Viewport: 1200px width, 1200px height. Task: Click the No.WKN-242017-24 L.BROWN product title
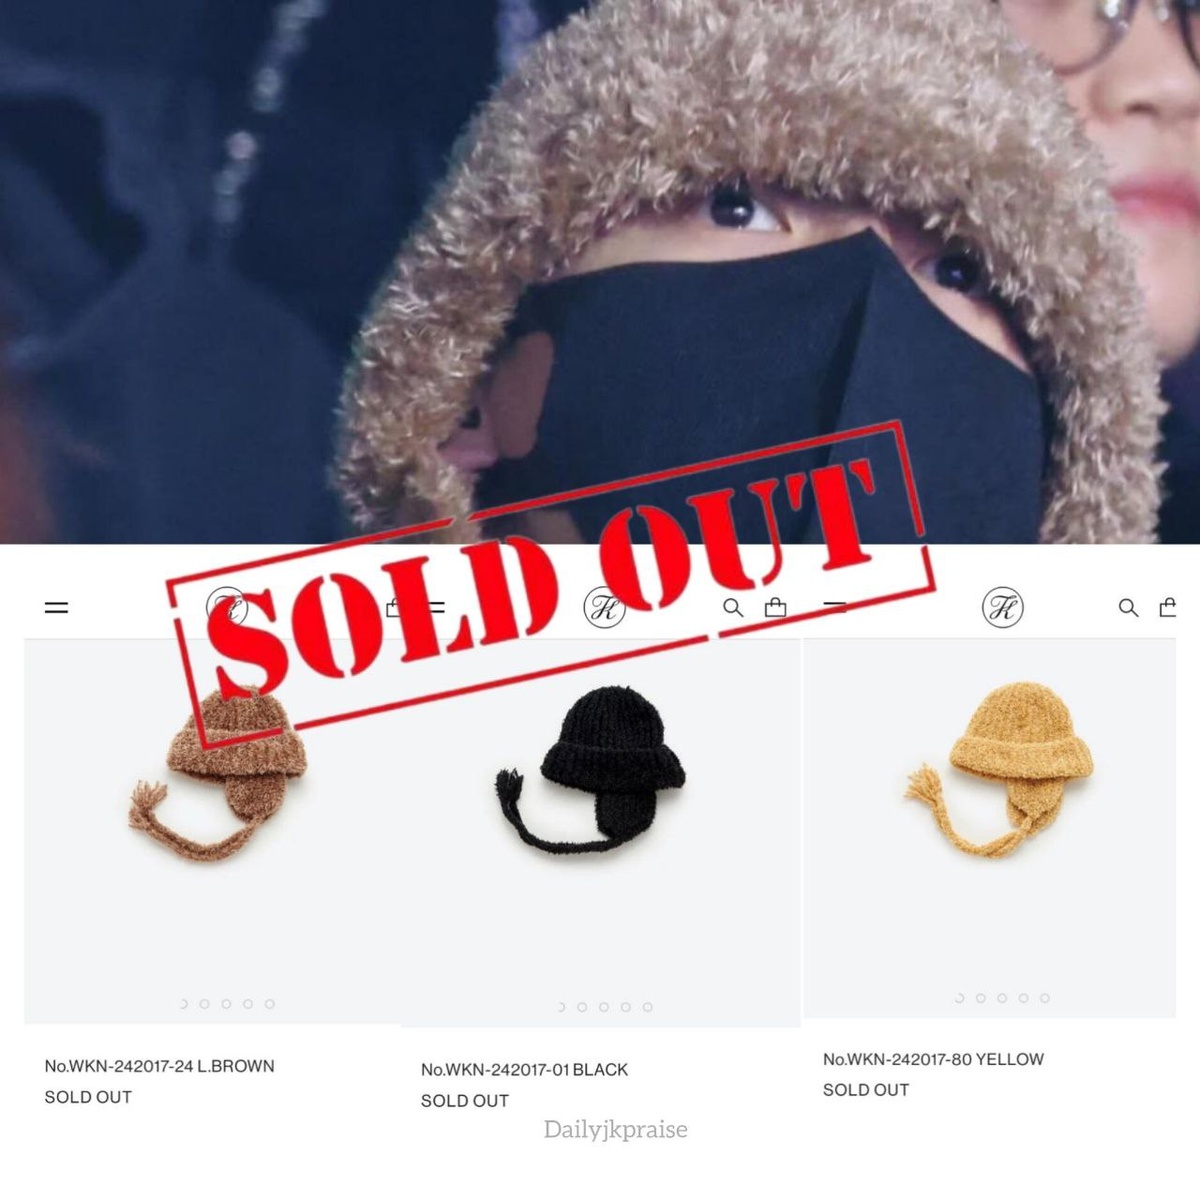click(x=159, y=1066)
